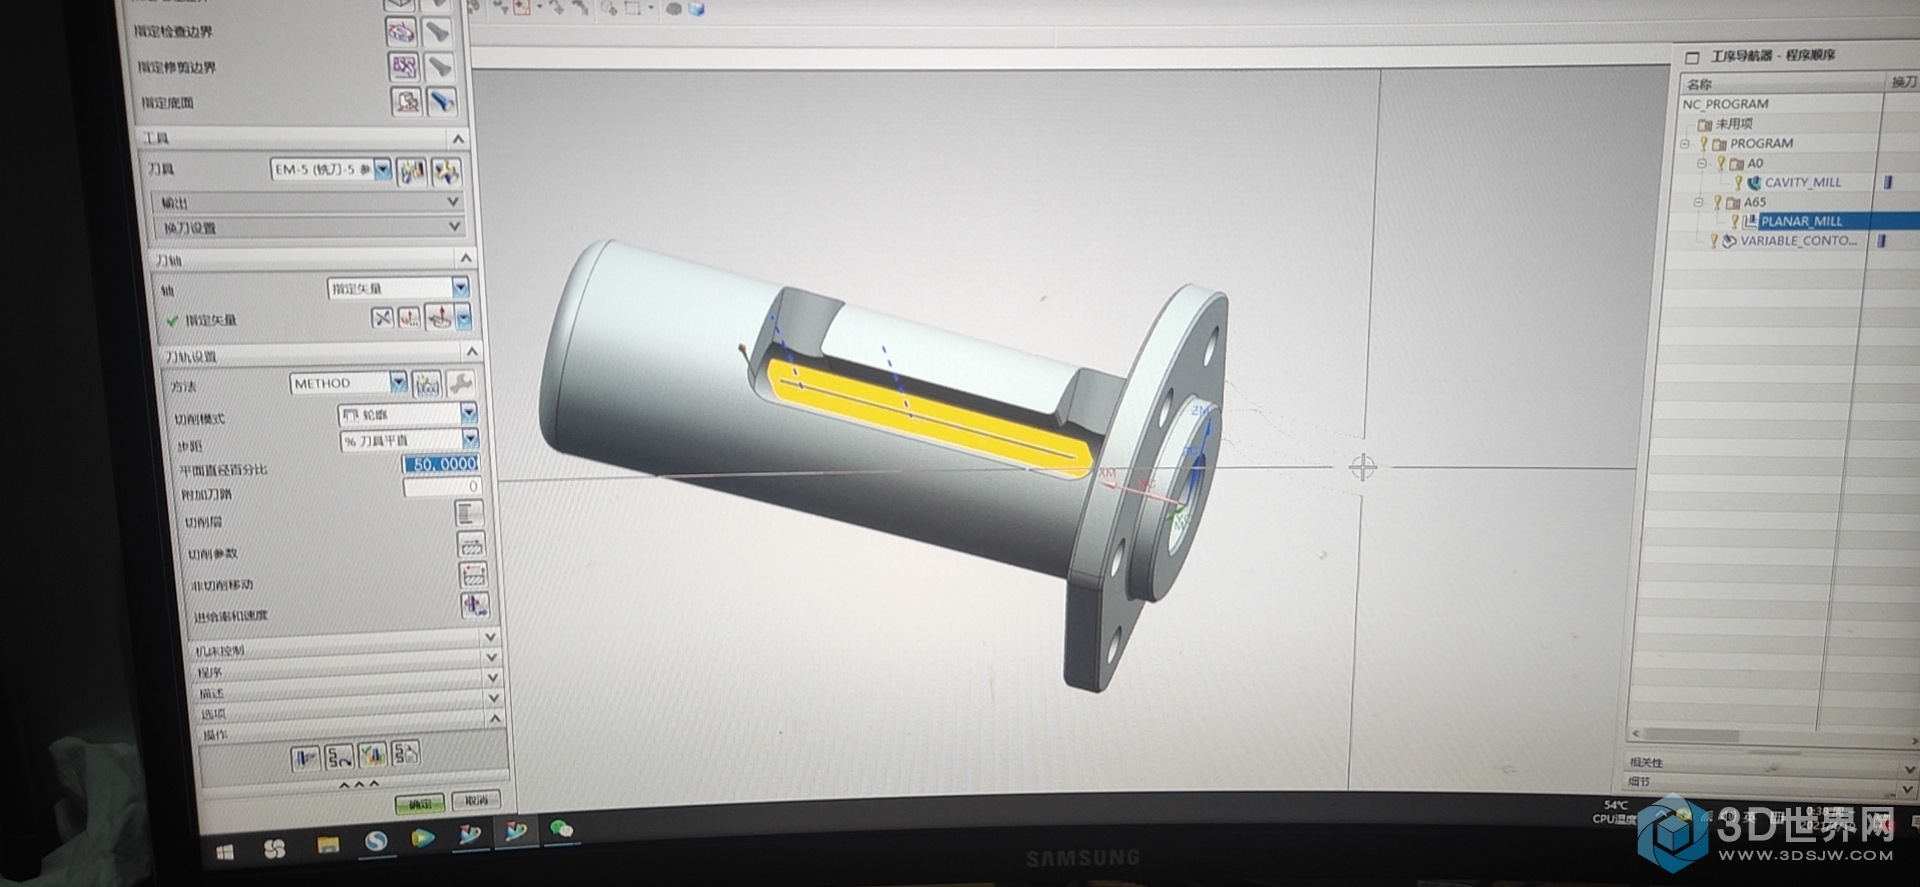The width and height of the screenshot is (1920, 887).
Task: Select the trim boundary icon next to 指定修剪边界
Action: click(x=403, y=67)
